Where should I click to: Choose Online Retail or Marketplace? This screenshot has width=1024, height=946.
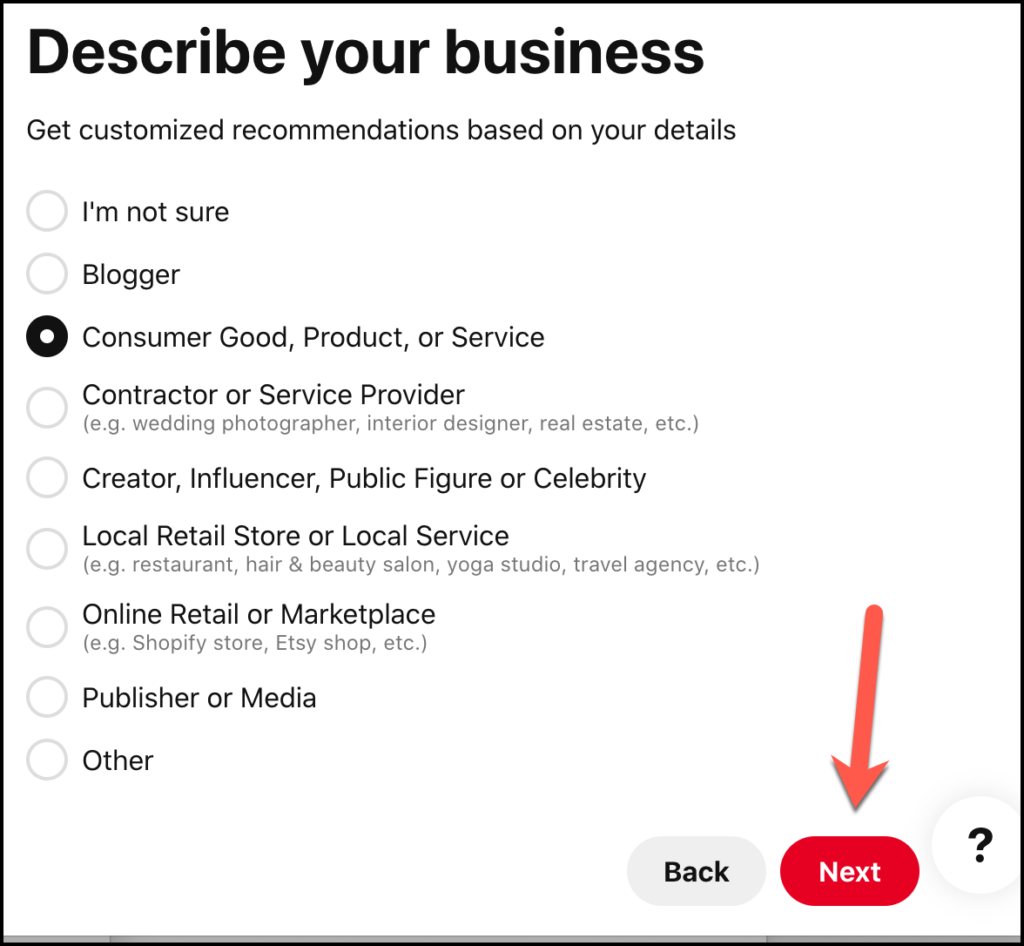46,627
